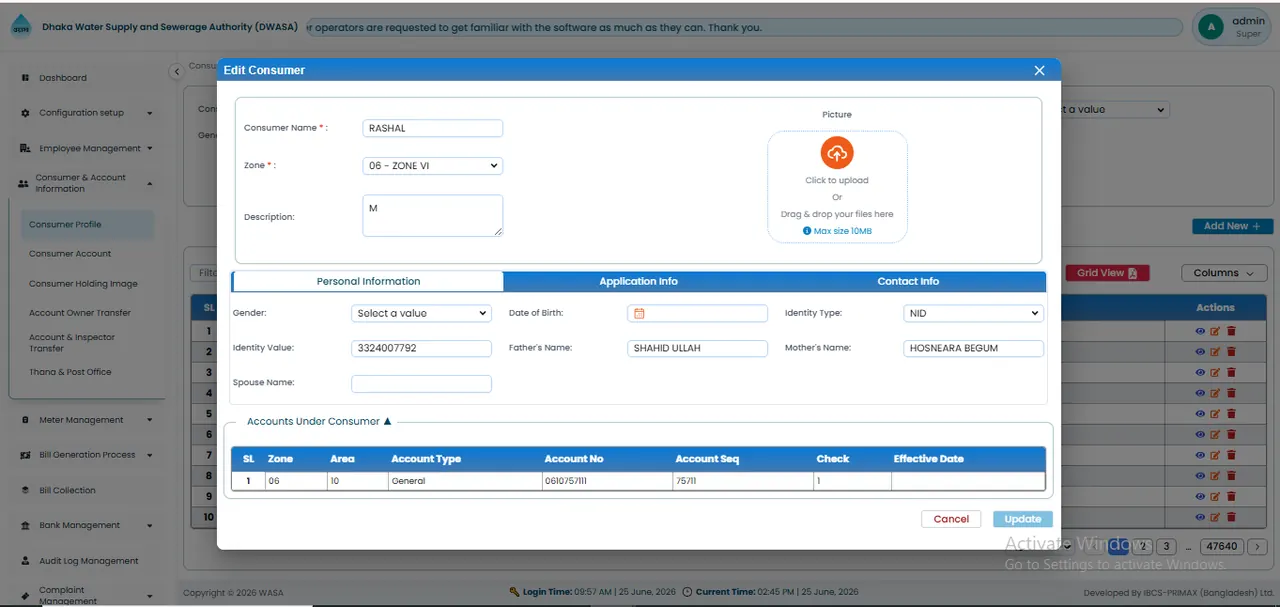Open Consumer Holding Image in the sidebar
This screenshot has height=607, width=1280.
point(83,284)
